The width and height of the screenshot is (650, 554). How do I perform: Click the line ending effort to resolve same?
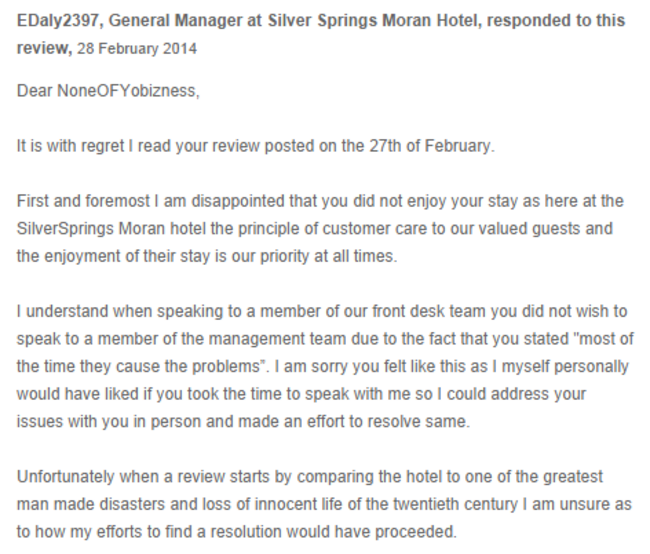tap(243, 421)
